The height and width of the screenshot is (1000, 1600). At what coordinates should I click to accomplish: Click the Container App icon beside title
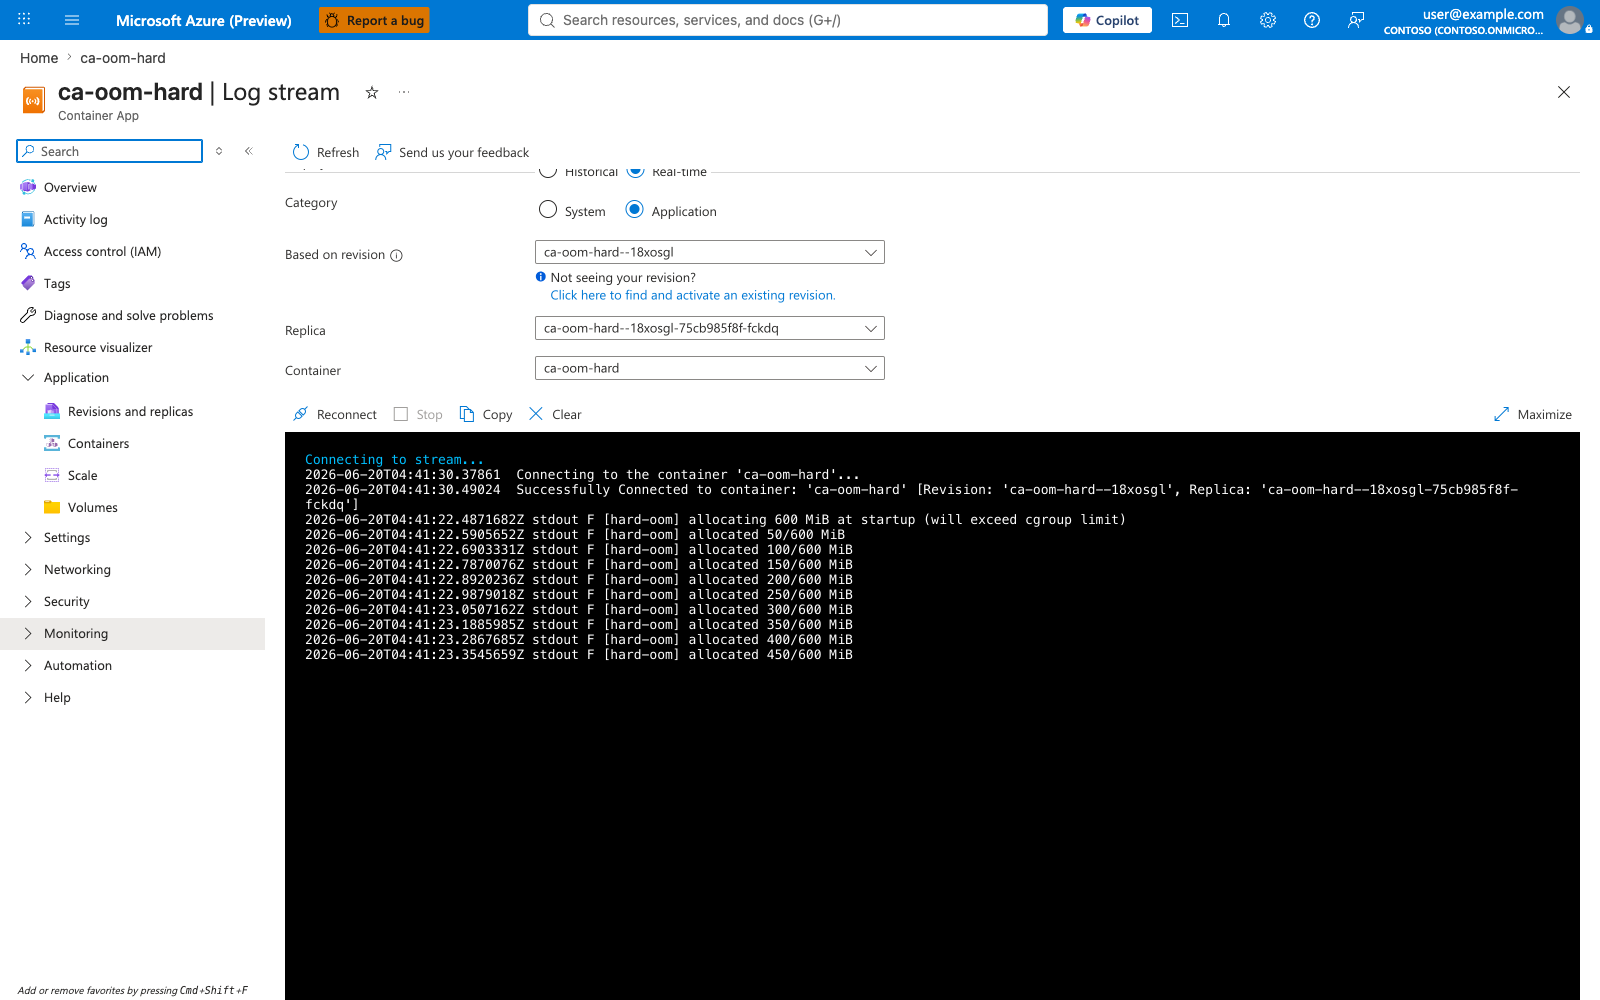point(34,100)
